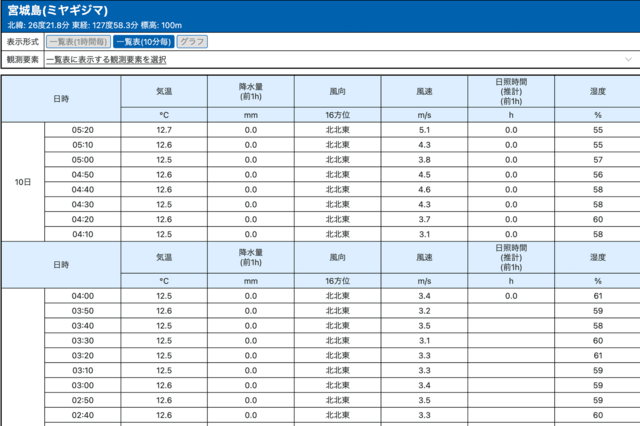
Task: Click wind speed 4.6 in the 04:40 row
Action: pyautogui.click(x=424, y=189)
